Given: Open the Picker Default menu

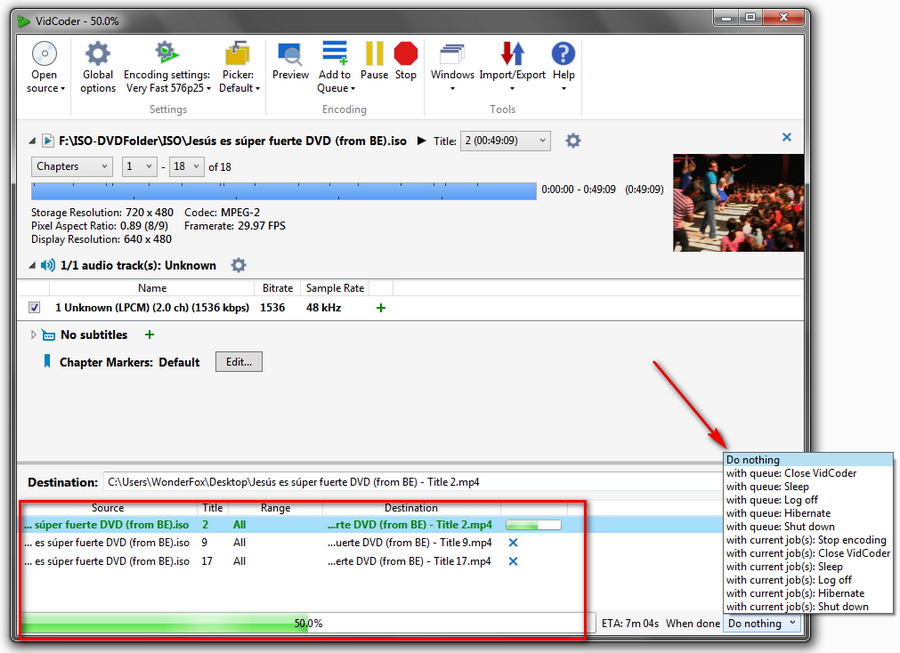Looking at the screenshot, I should tap(238, 68).
